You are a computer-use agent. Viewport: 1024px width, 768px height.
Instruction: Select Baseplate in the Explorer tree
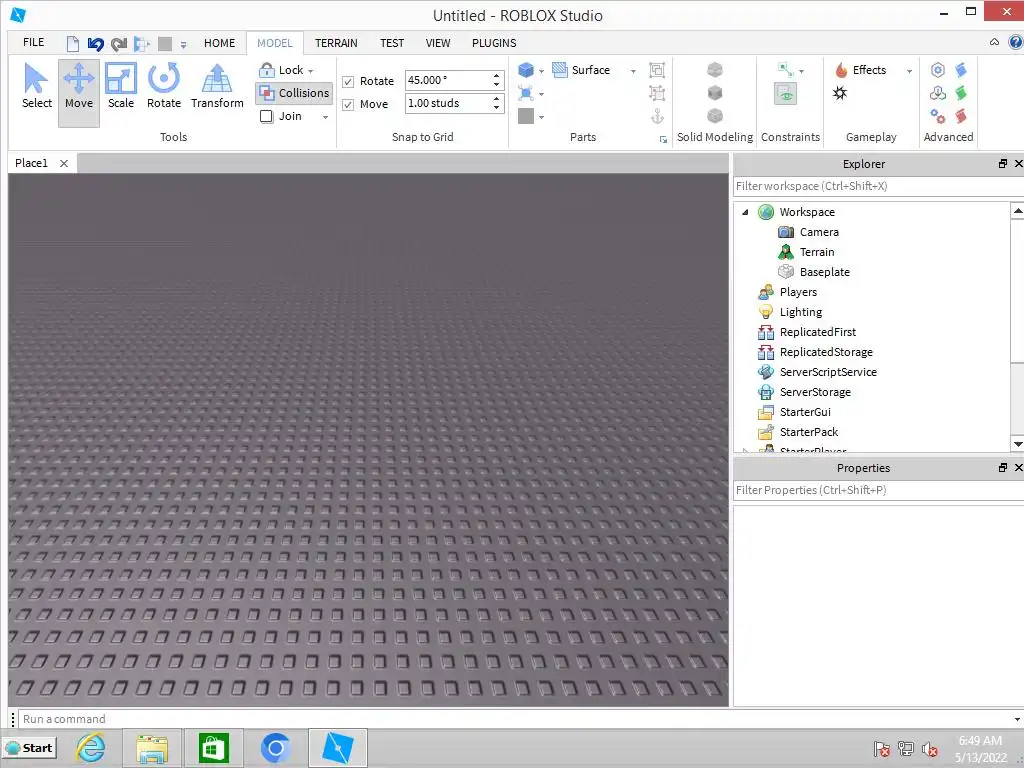[x=824, y=272]
